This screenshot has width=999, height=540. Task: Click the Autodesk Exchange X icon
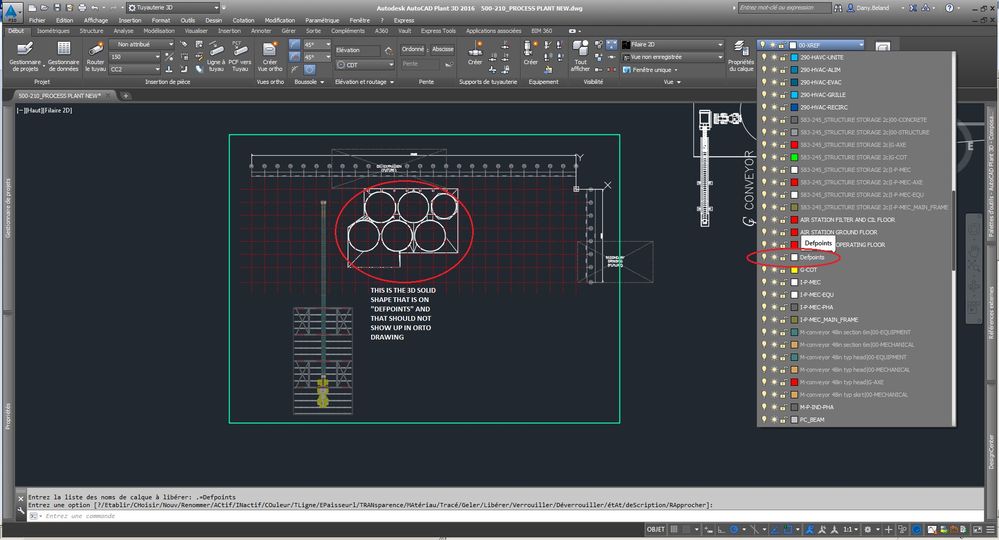914,8
